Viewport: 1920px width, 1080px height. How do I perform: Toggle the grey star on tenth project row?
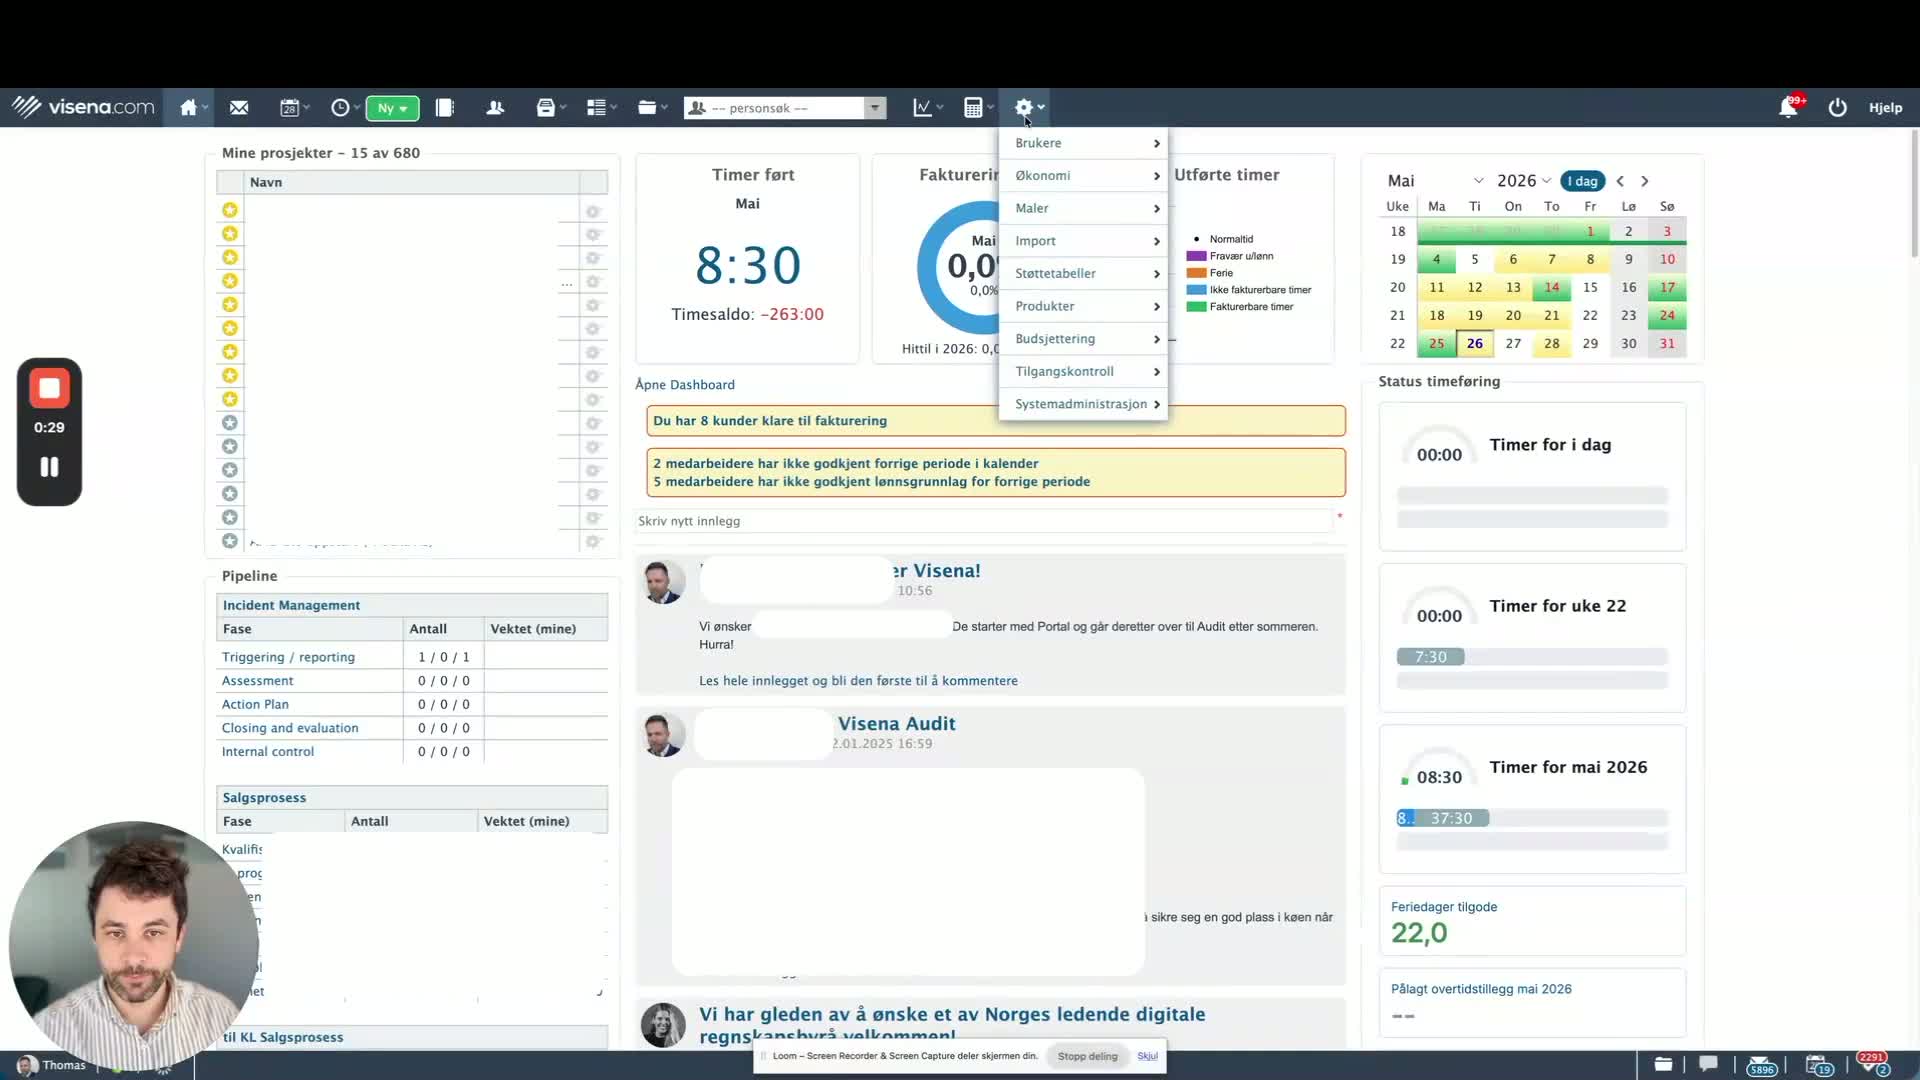230,423
